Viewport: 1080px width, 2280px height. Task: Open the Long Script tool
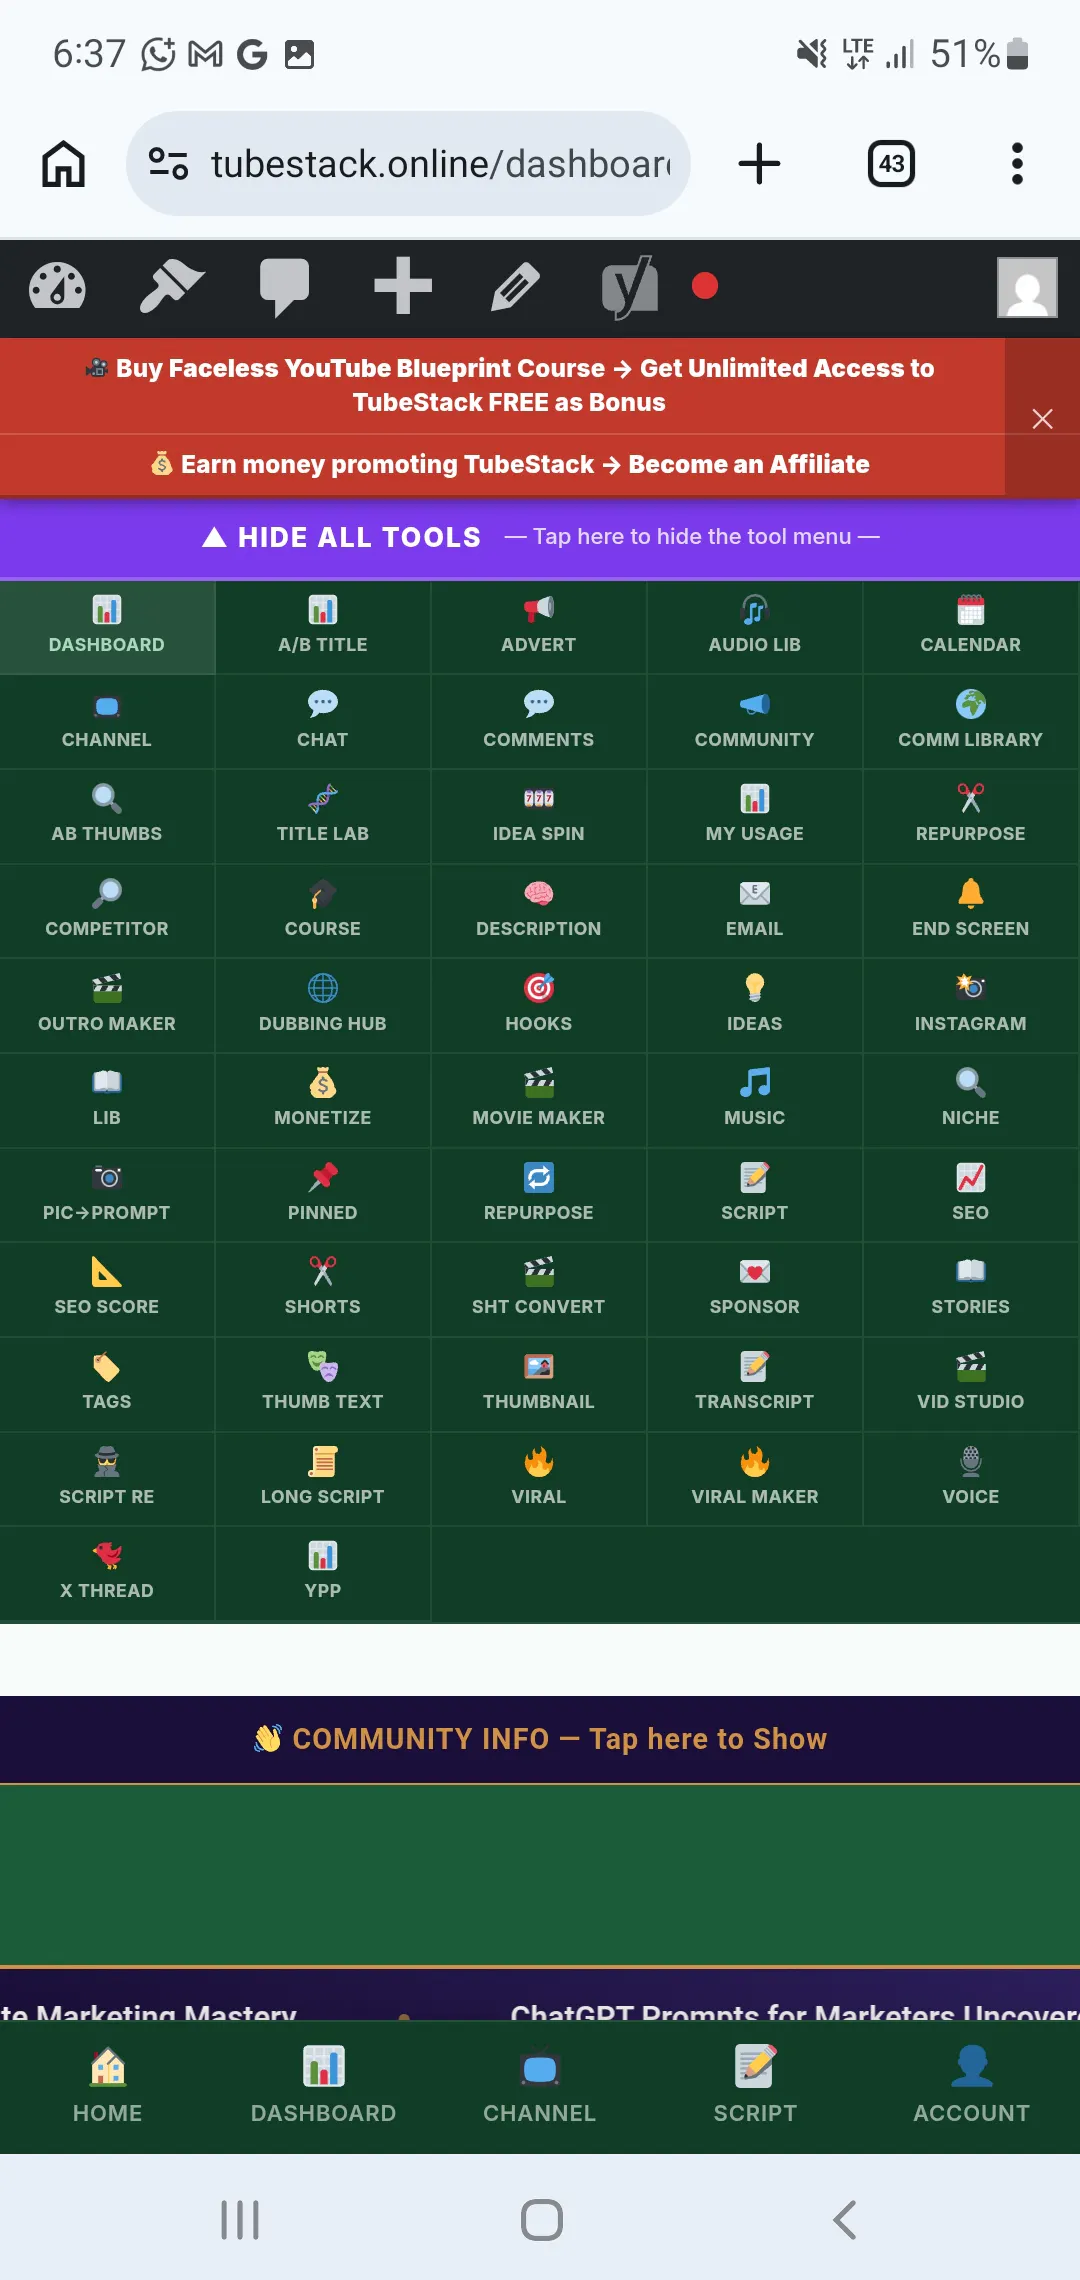pos(323,1479)
